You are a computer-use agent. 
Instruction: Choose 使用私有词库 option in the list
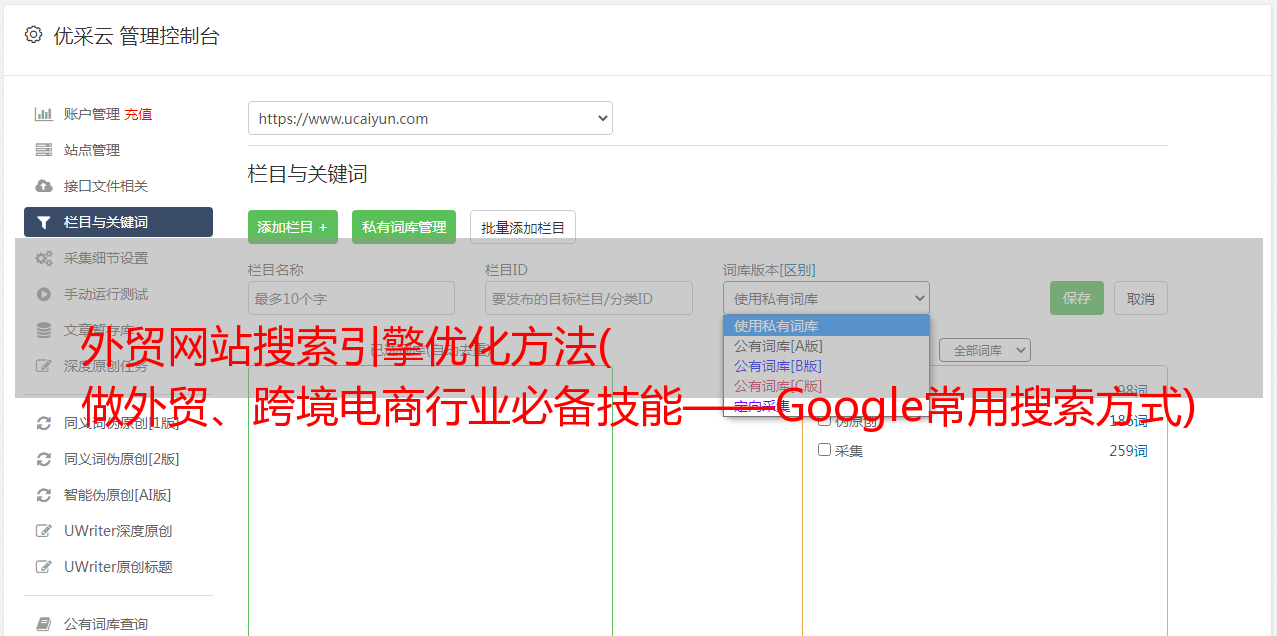pos(826,326)
